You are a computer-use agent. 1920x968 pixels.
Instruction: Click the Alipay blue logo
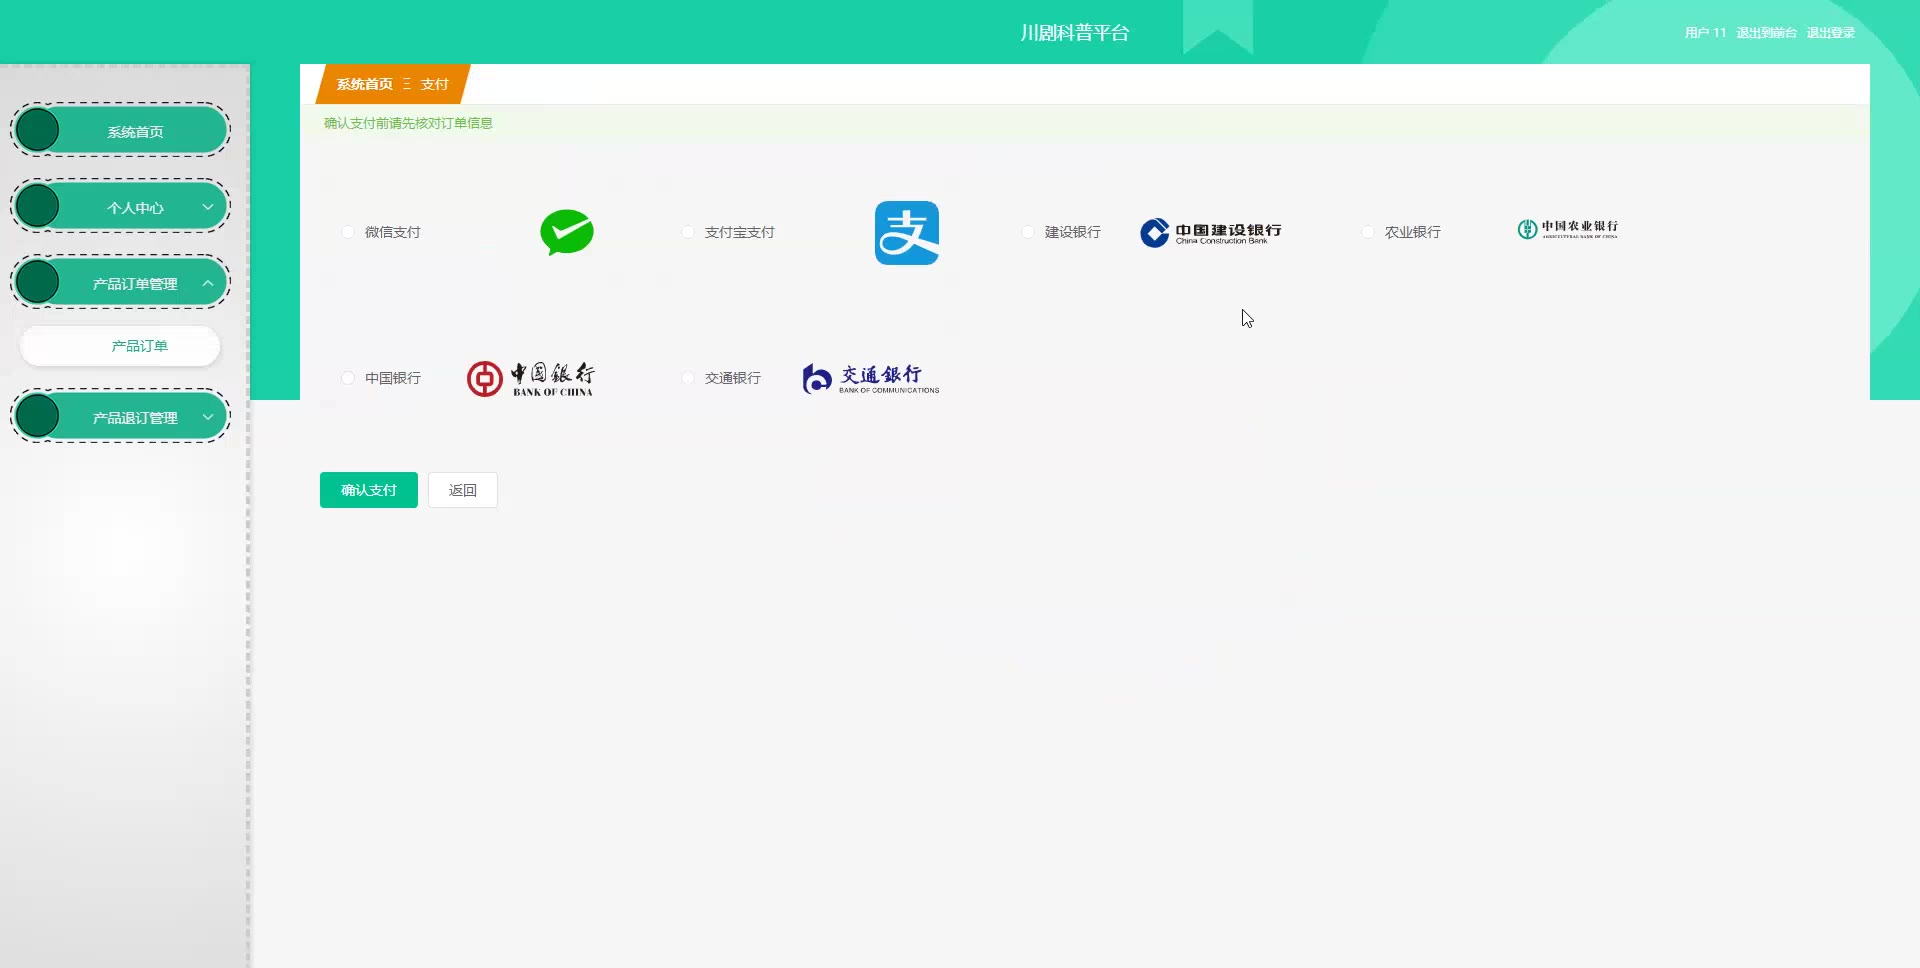907,233
